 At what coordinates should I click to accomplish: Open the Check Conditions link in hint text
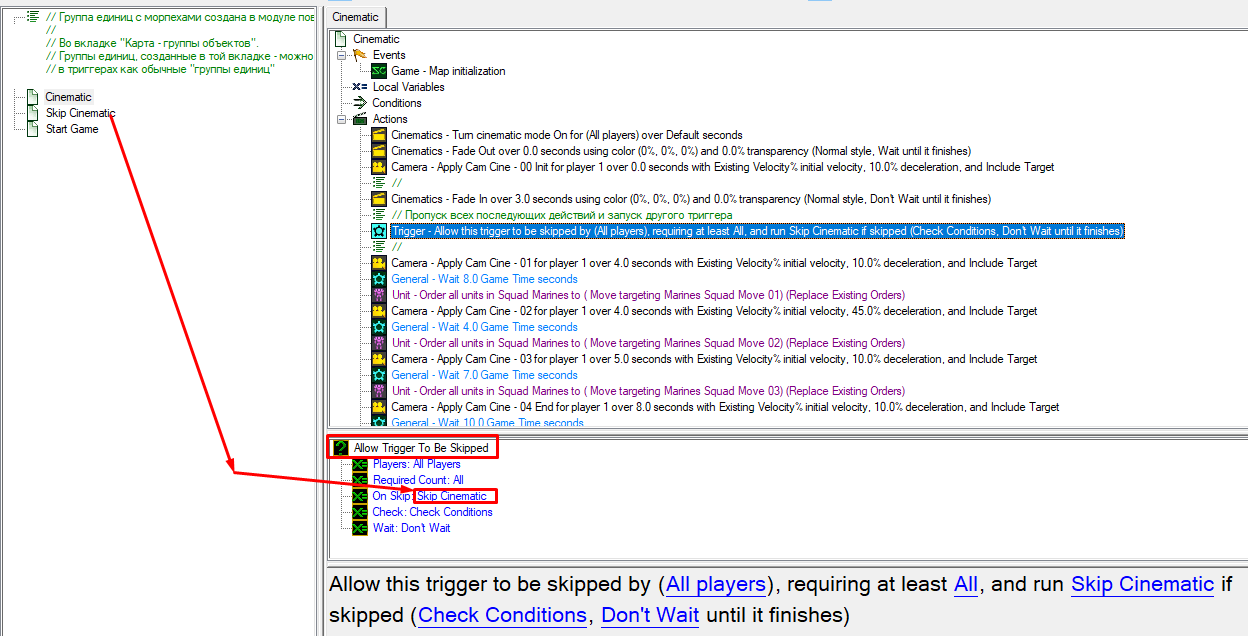(x=502, y=615)
